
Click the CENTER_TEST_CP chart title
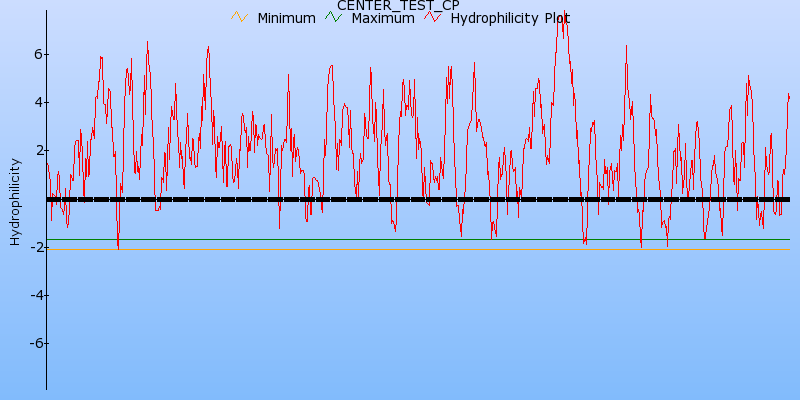[x=398, y=6]
